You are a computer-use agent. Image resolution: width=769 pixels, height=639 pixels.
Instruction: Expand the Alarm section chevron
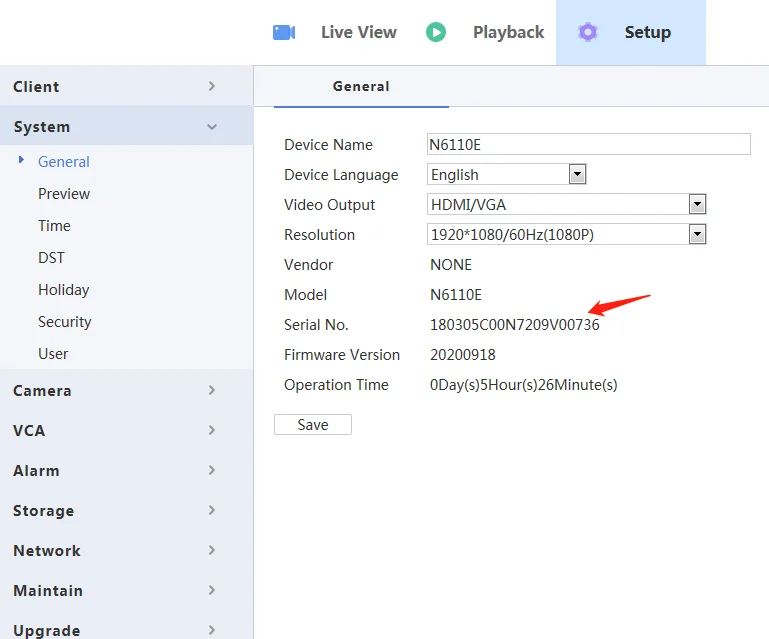coord(212,470)
